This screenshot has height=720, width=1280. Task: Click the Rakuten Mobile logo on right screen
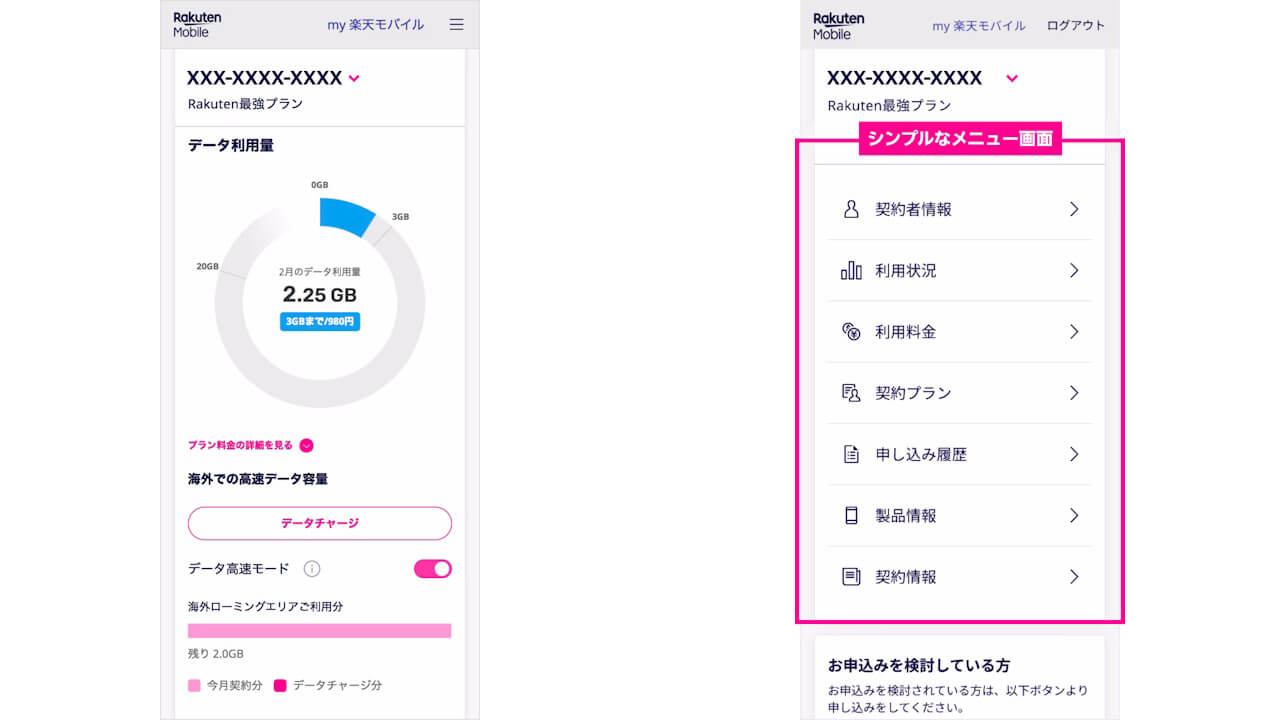(x=838, y=25)
